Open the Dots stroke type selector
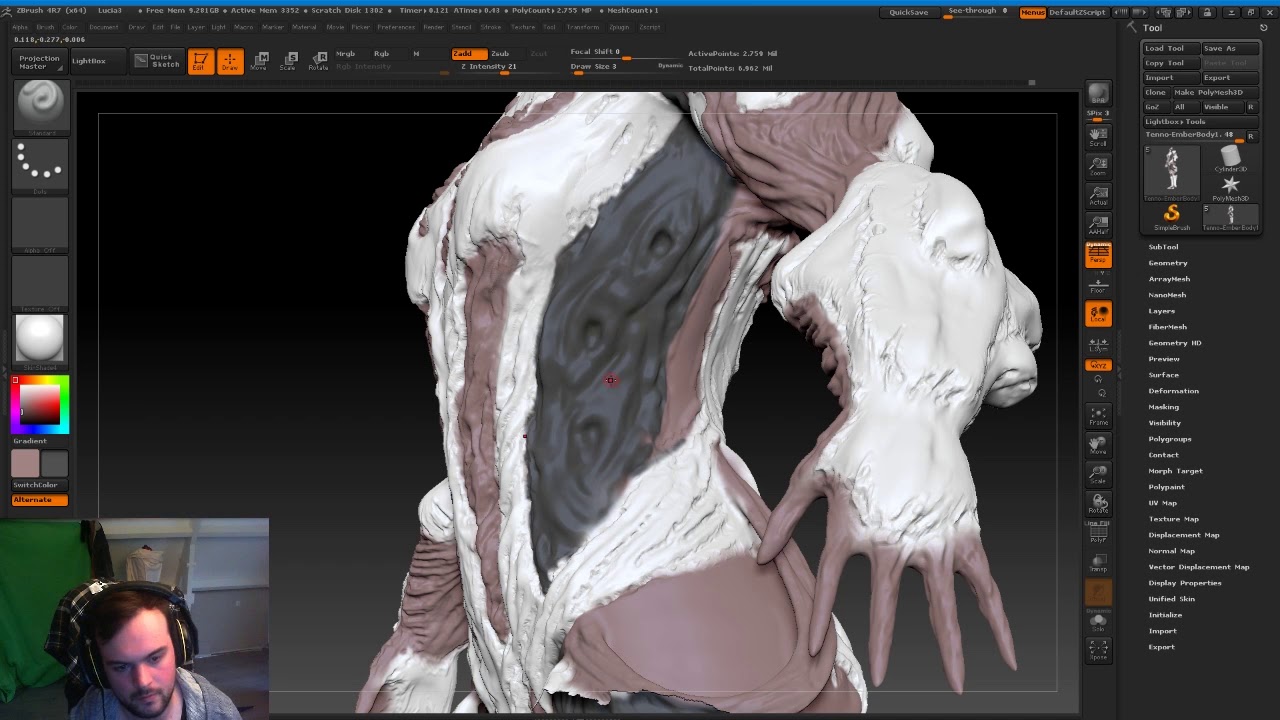This screenshot has height=720, width=1280. (41, 165)
